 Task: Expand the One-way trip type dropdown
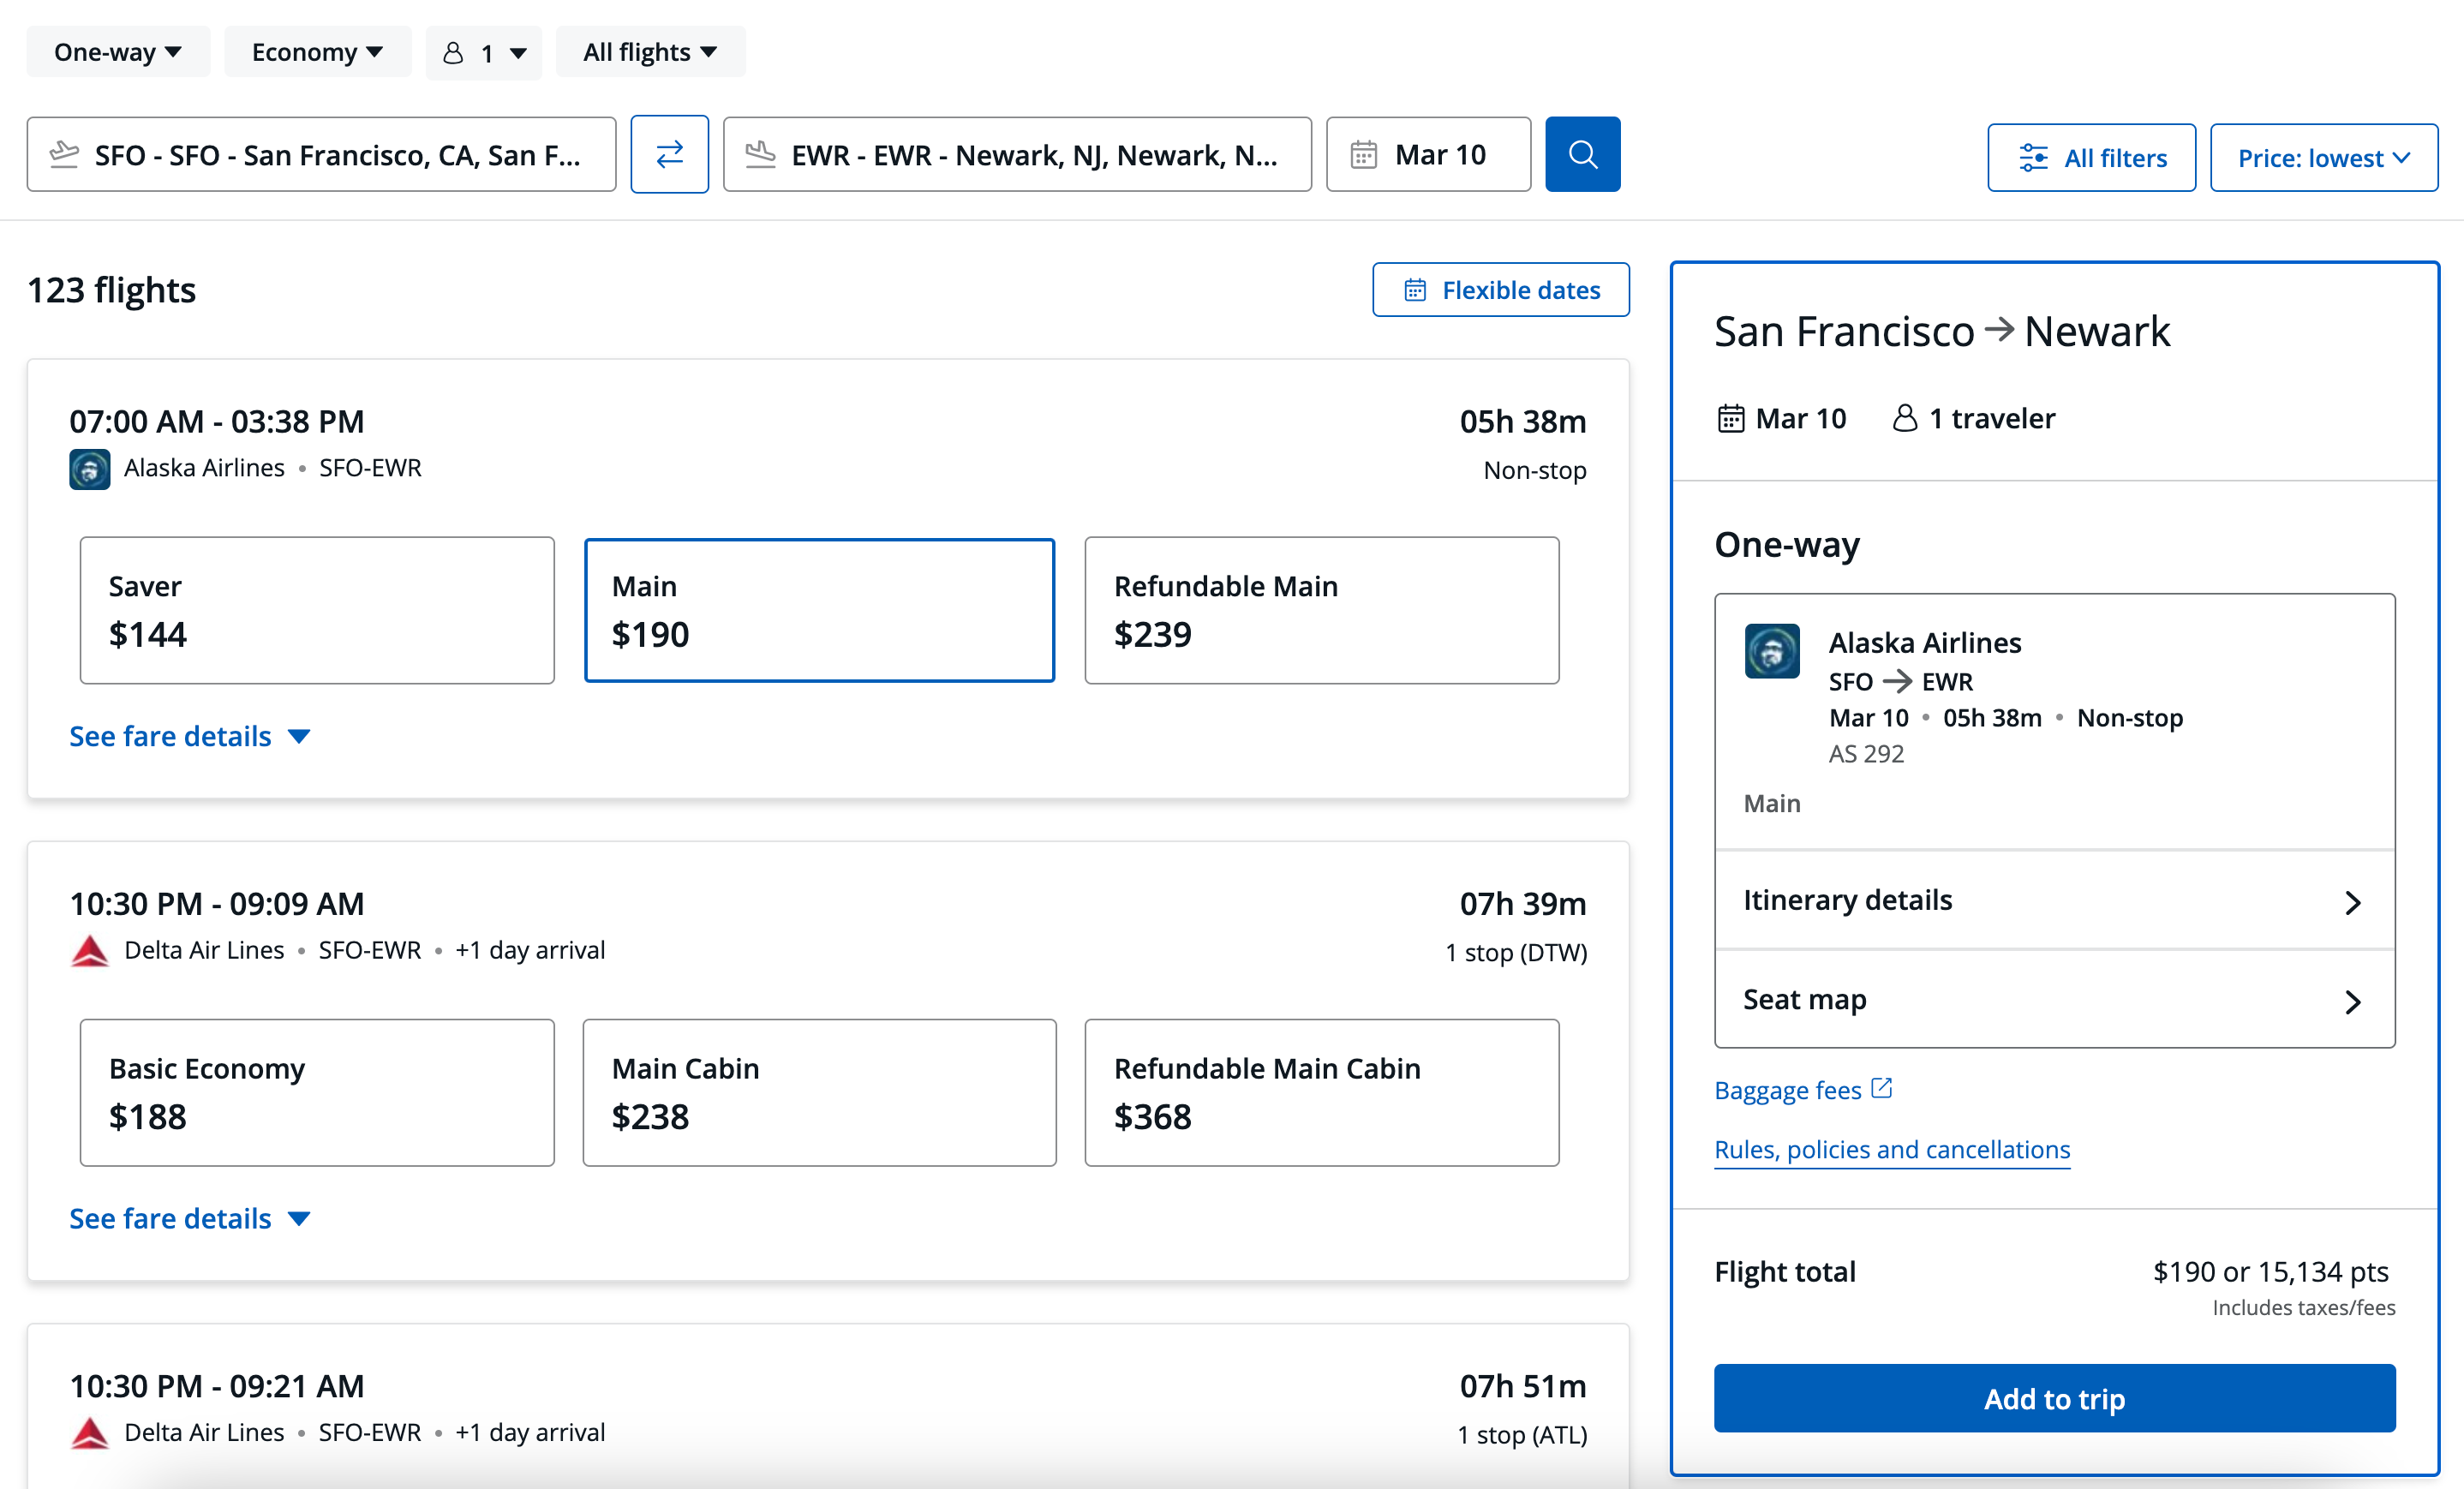point(115,50)
